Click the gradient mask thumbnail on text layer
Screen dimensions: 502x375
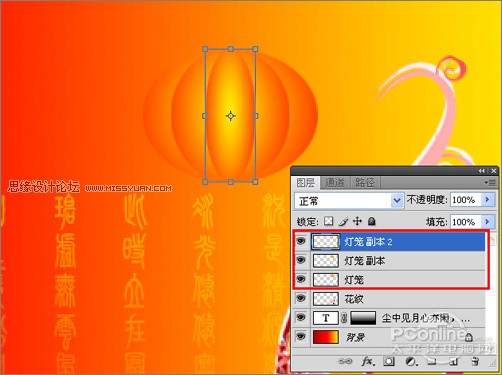[363, 318]
